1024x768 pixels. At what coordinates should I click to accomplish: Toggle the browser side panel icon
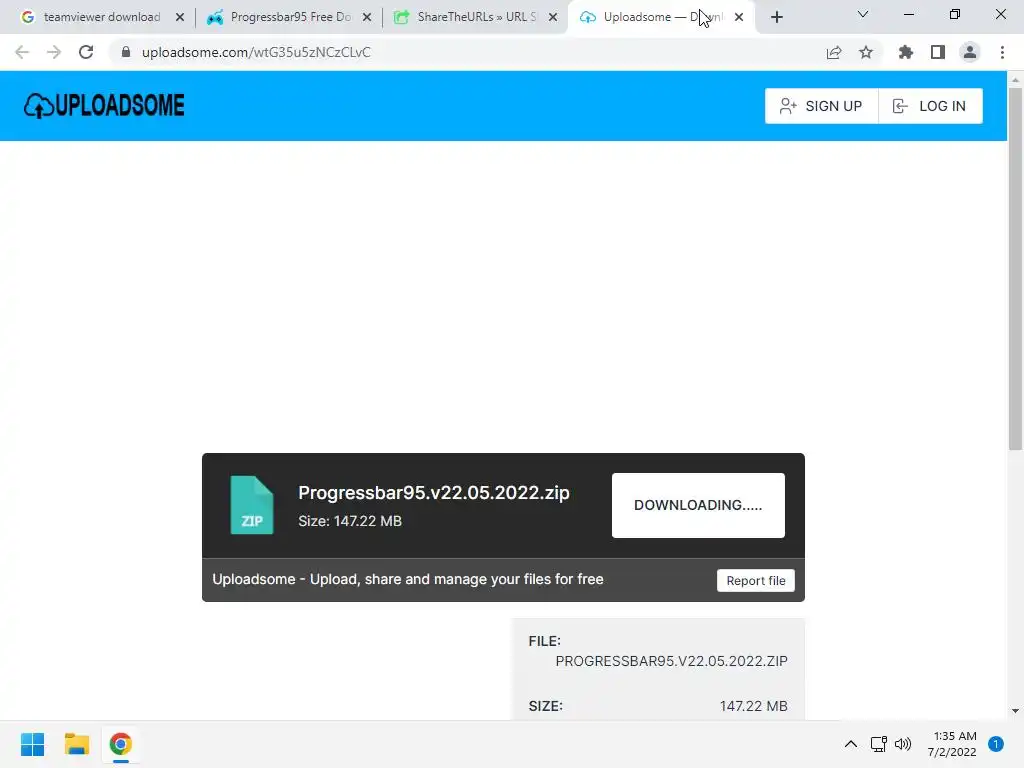point(938,52)
